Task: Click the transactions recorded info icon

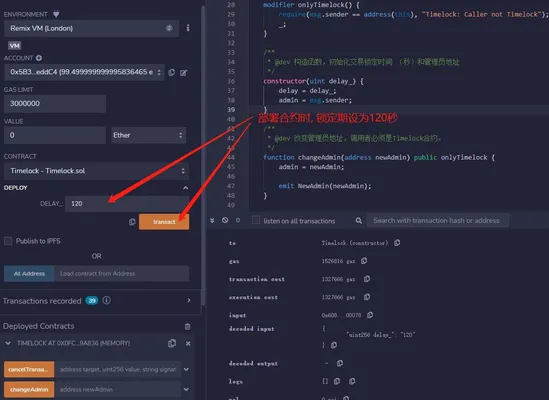Action: coord(107,301)
